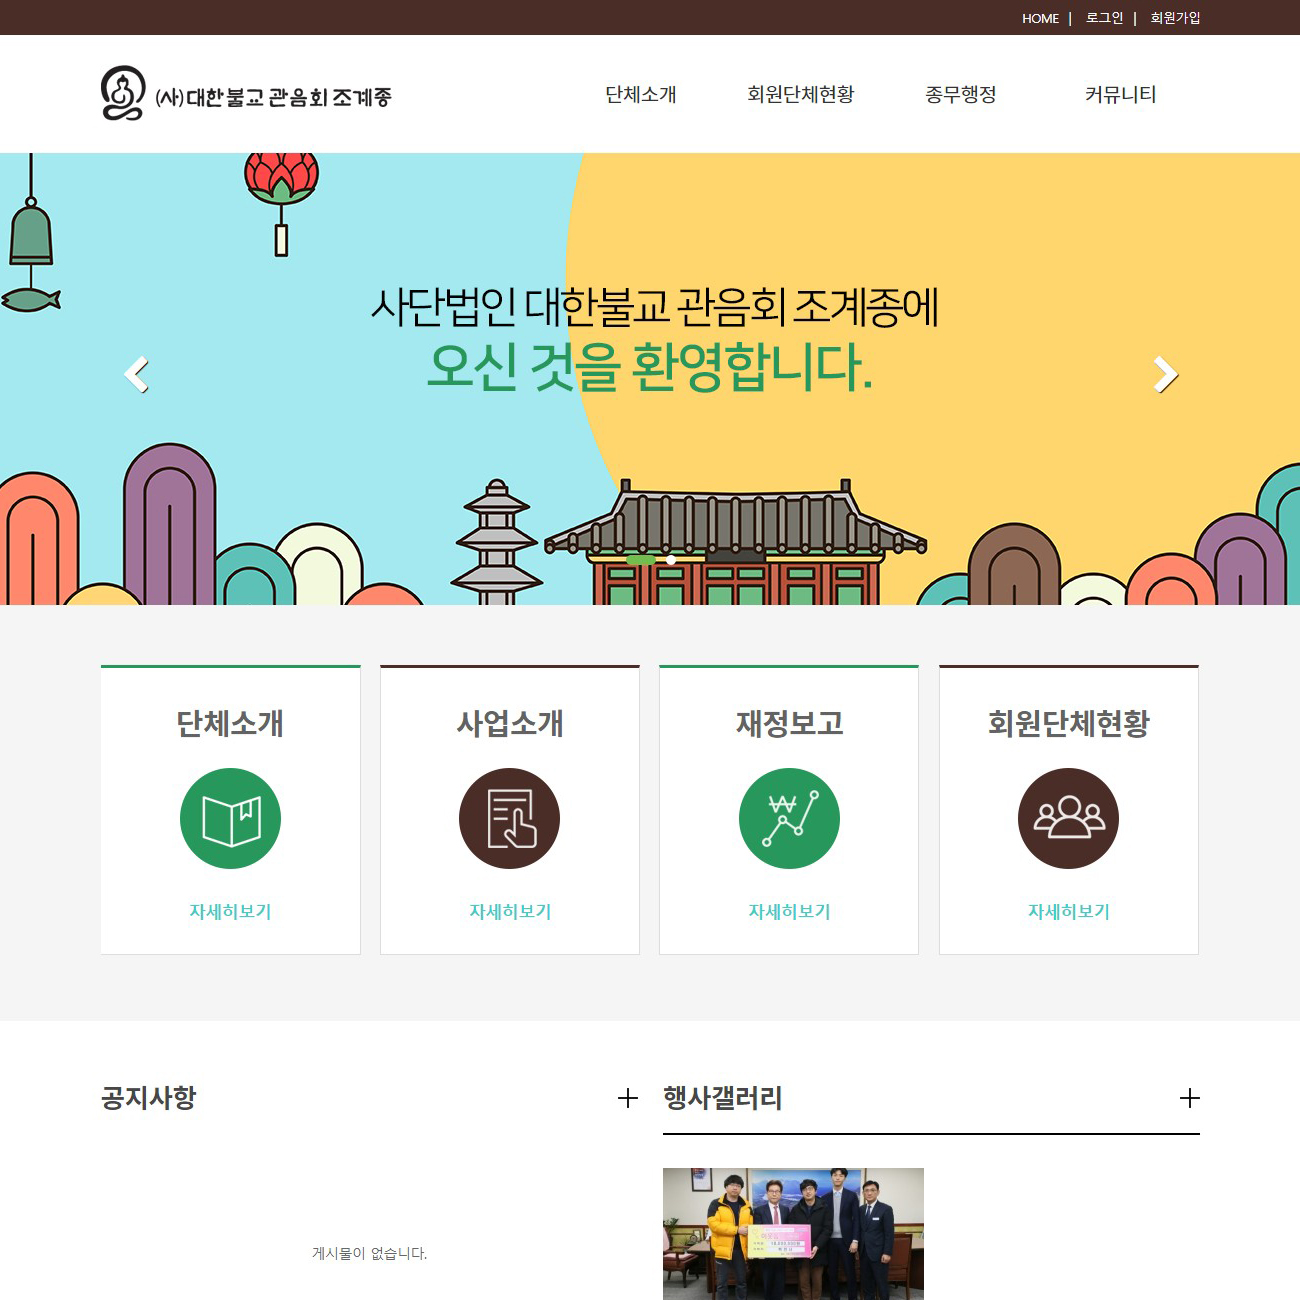This screenshot has width=1300, height=1300.
Task: Expand 행사갤러리 with the plus icon
Action: pyautogui.click(x=1189, y=1099)
